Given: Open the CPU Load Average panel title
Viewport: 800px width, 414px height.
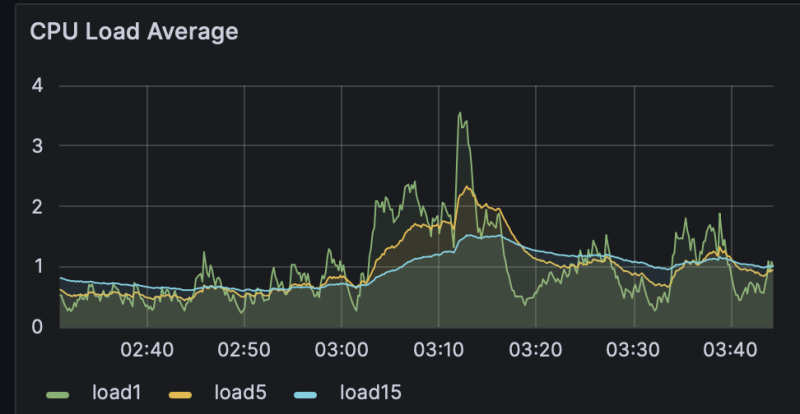Looking at the screenshot, I should (134, 32).
